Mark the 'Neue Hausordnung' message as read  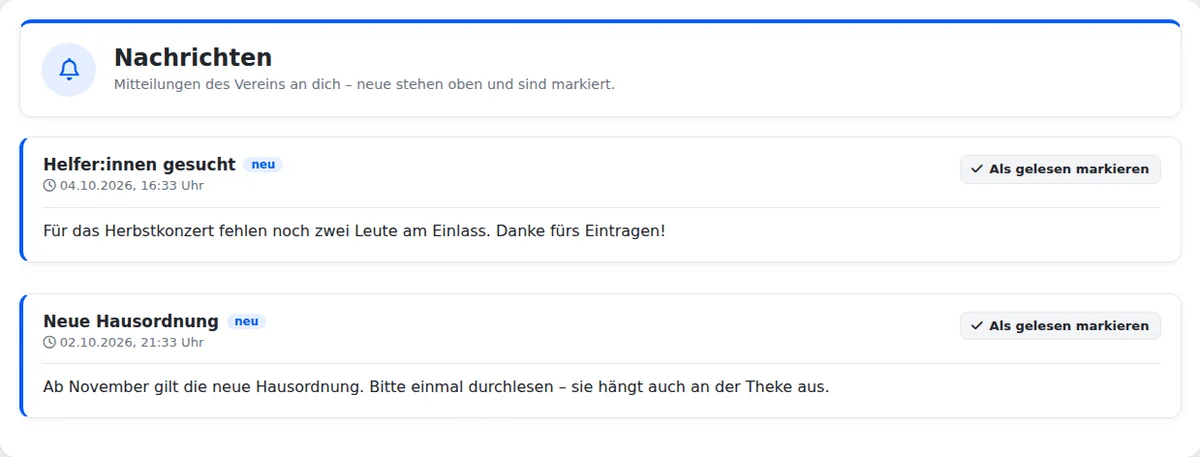pos(1060,326)
